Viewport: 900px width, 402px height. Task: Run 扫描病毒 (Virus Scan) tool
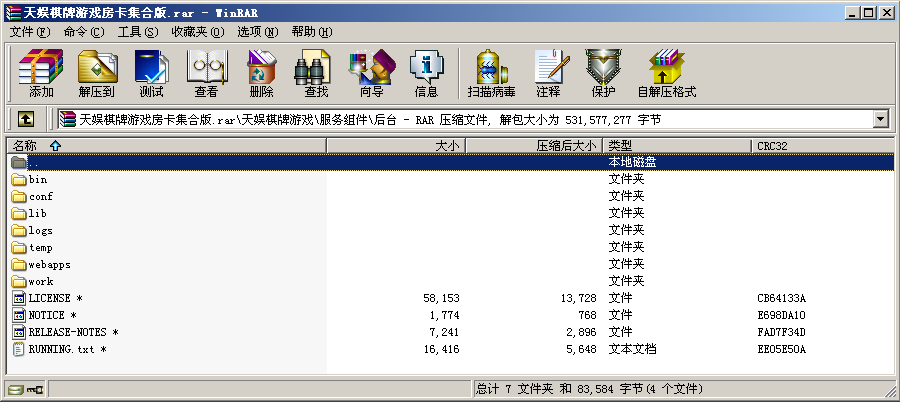tap(491, 73)
